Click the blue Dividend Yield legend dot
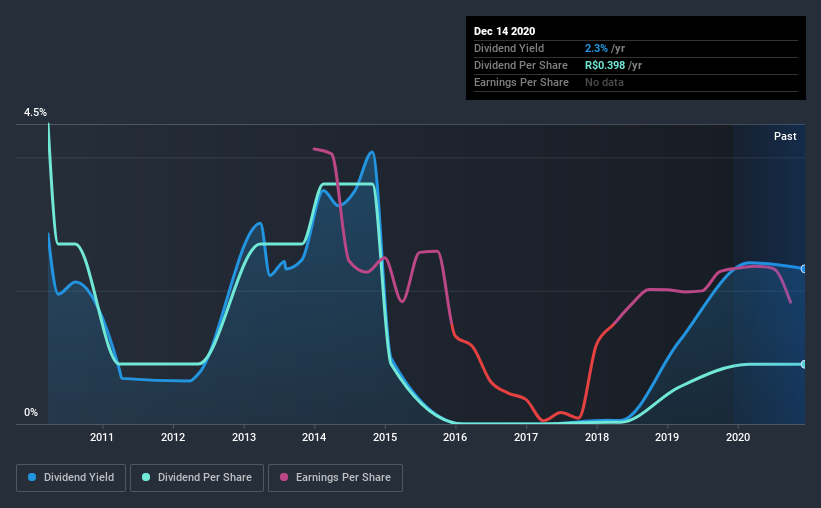 click(32, 477)
